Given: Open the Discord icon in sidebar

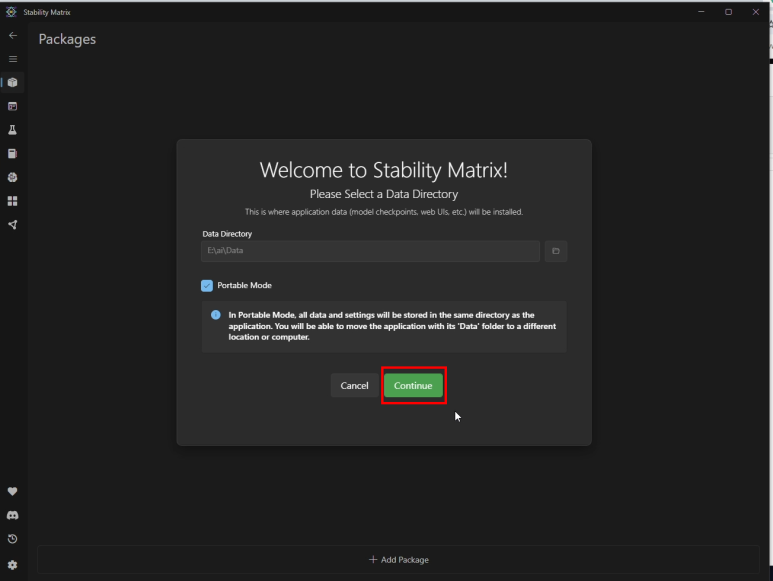Looking at the screenshot, I should [x=13, y=515].
